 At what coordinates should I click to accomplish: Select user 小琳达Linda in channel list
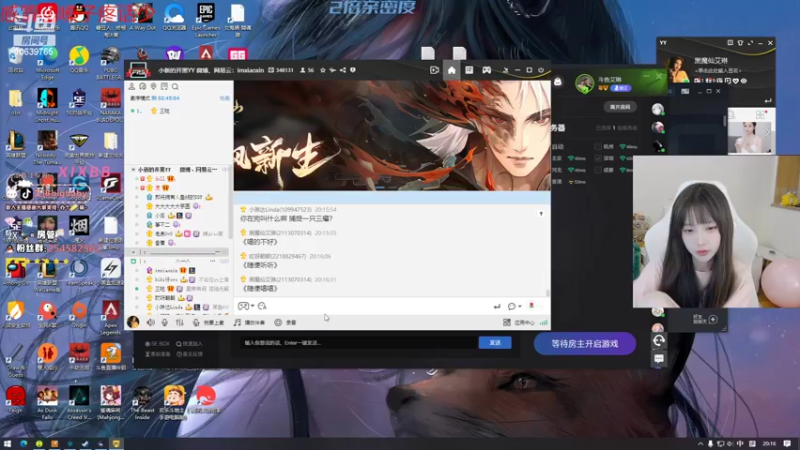tap(169, 307)
